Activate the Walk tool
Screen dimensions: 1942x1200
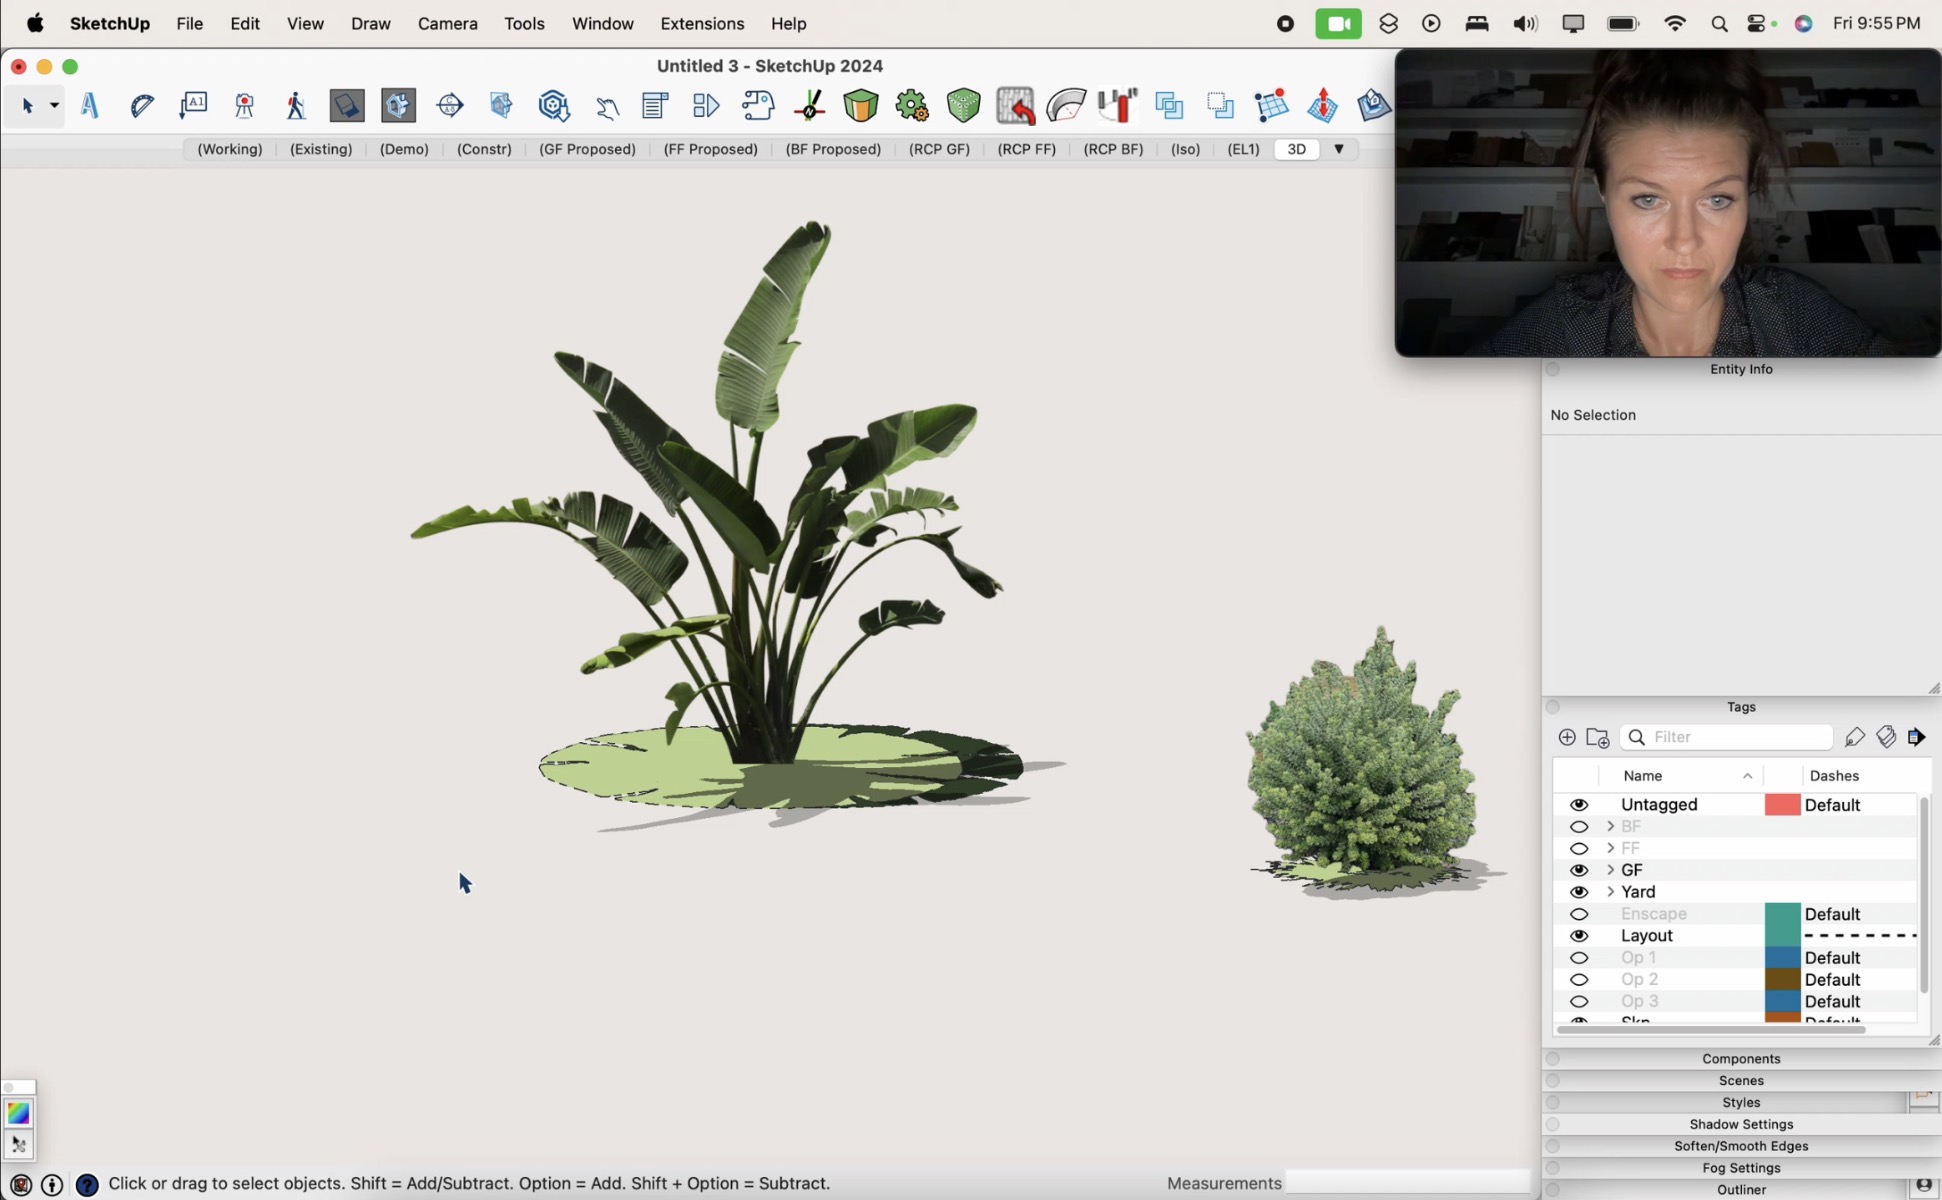point(295,105)
